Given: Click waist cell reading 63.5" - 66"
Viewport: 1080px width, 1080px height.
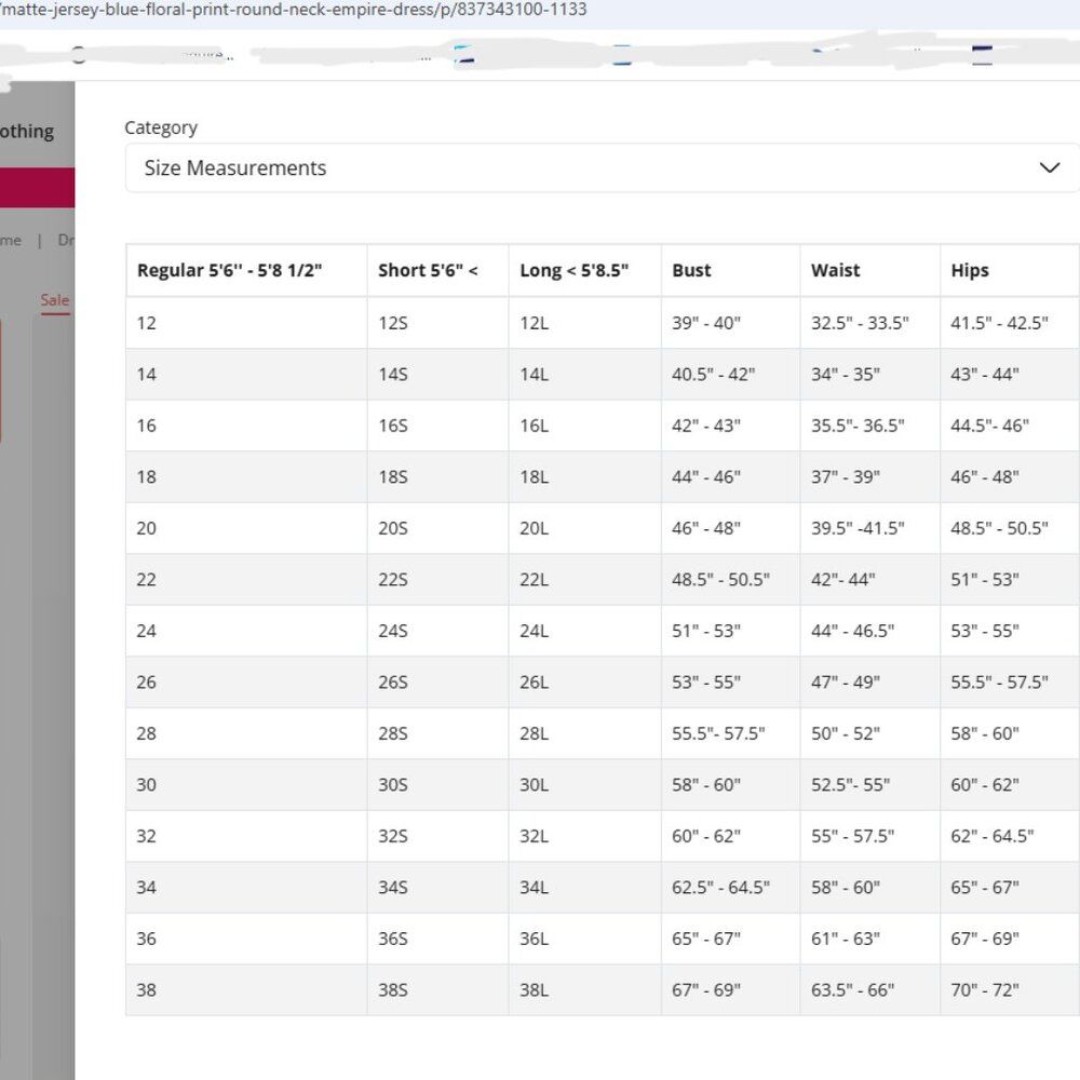Looking at the screenshot, I should (x=852, y=990).
